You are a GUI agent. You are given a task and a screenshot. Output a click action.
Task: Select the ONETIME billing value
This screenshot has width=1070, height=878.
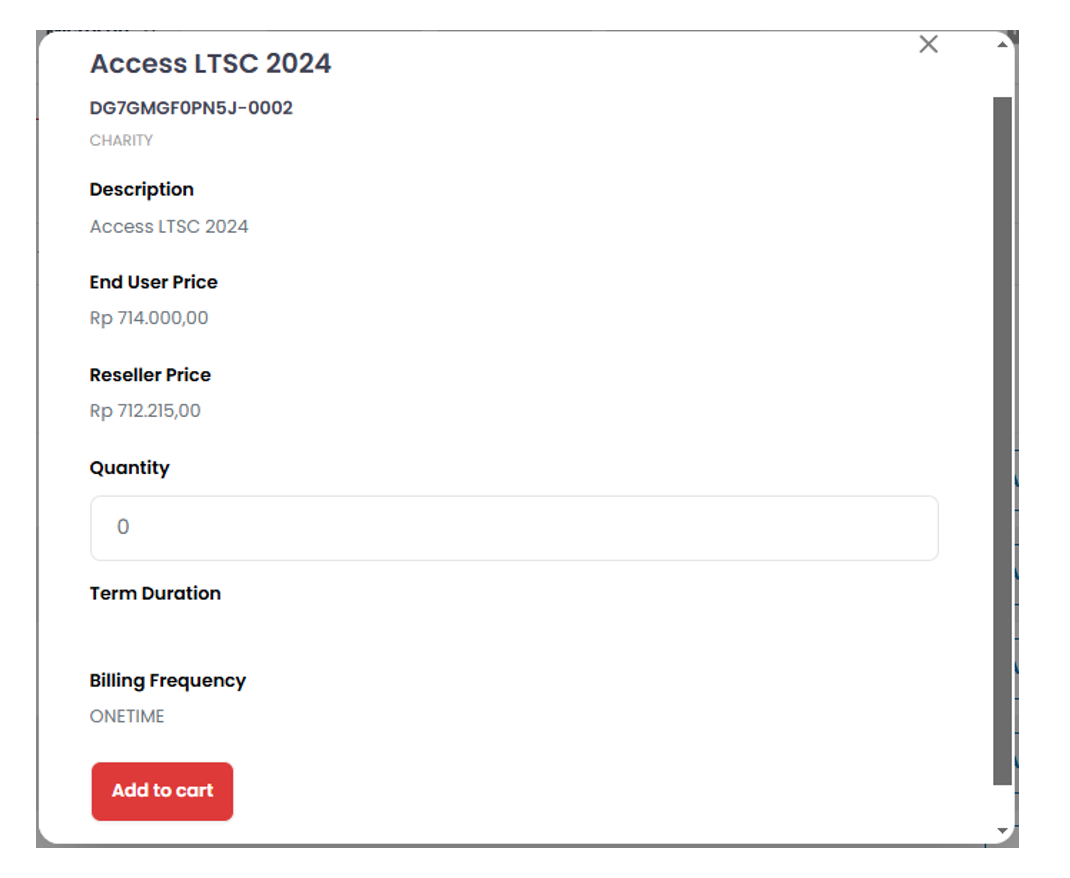click(x=127, y=717)
